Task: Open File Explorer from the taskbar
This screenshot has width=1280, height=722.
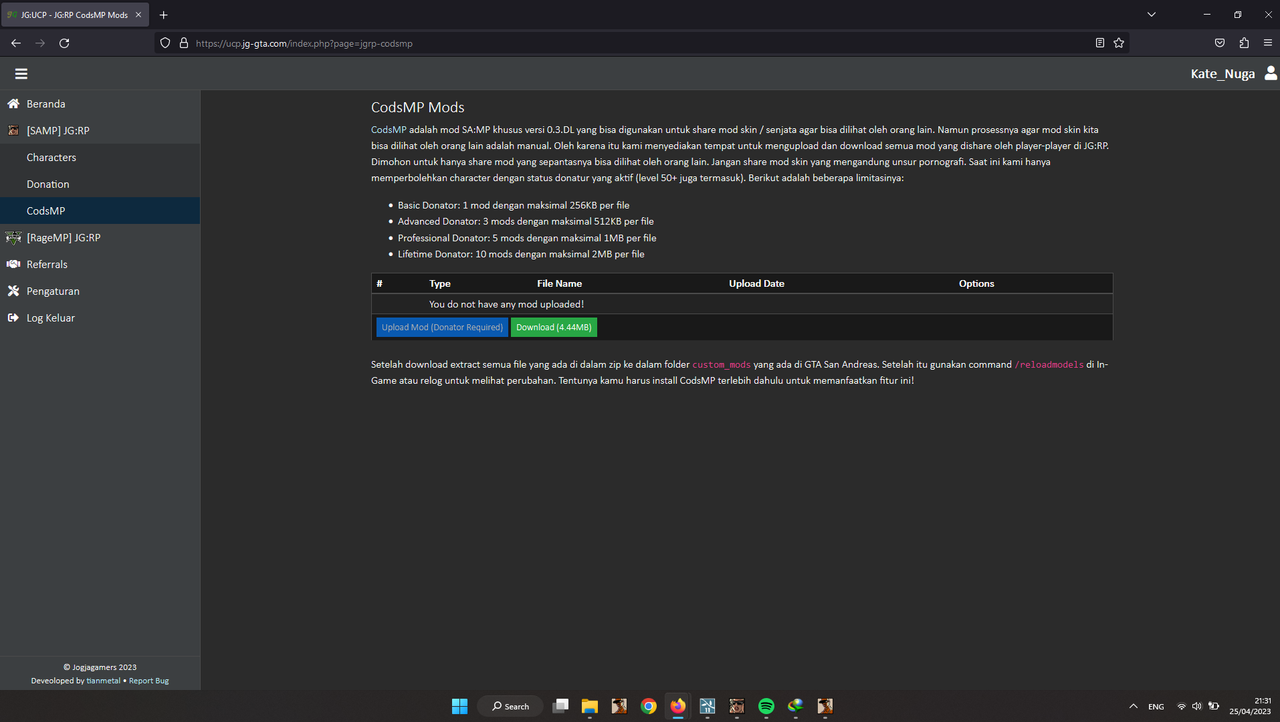Action: [589, 706]
